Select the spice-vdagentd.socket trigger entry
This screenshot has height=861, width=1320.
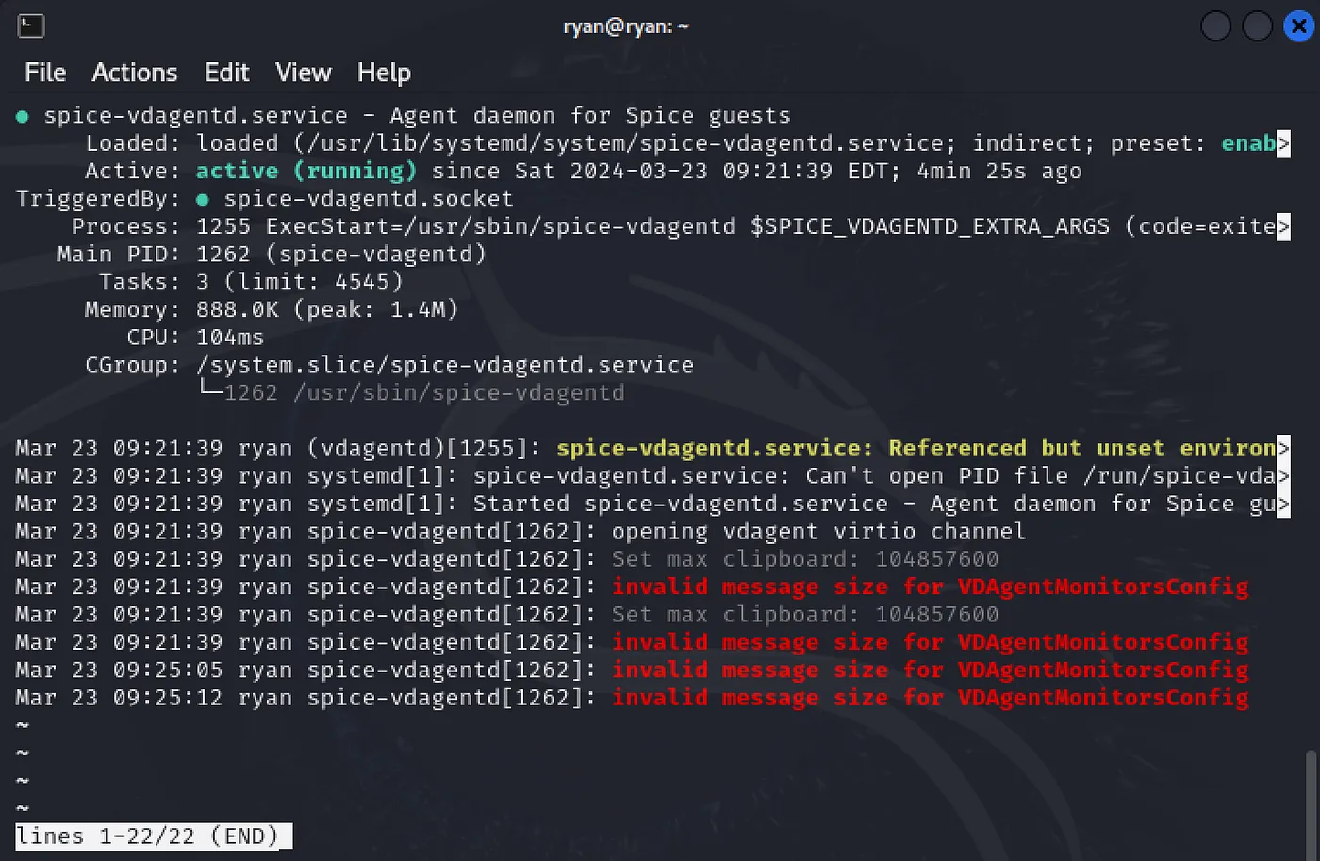[368, 198]
